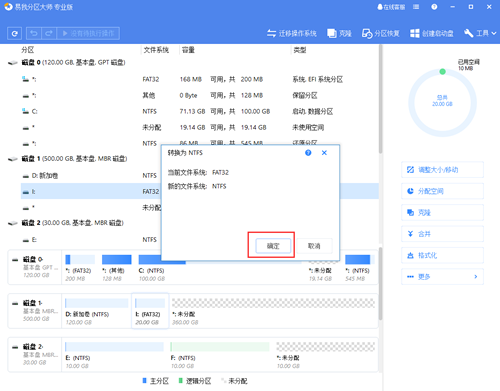
Task: Click the 20.00 GB usage ring chart
Action: pyautogui.click(x=442, y=102)
